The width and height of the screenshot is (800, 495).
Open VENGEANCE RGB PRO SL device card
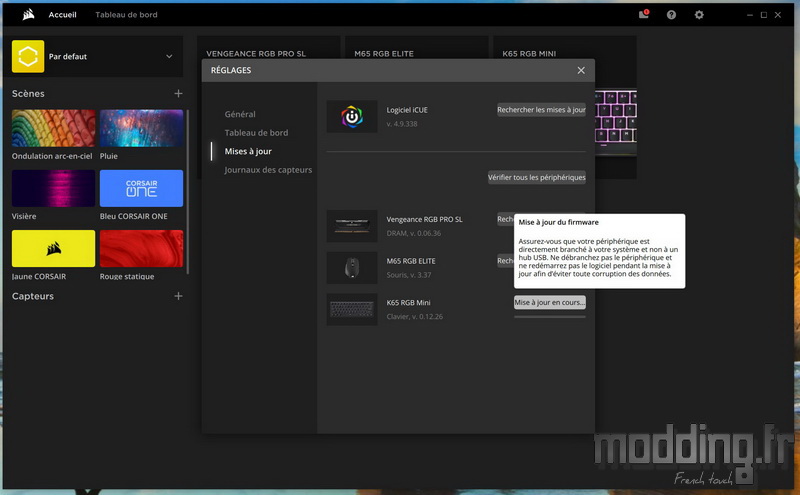256,54
